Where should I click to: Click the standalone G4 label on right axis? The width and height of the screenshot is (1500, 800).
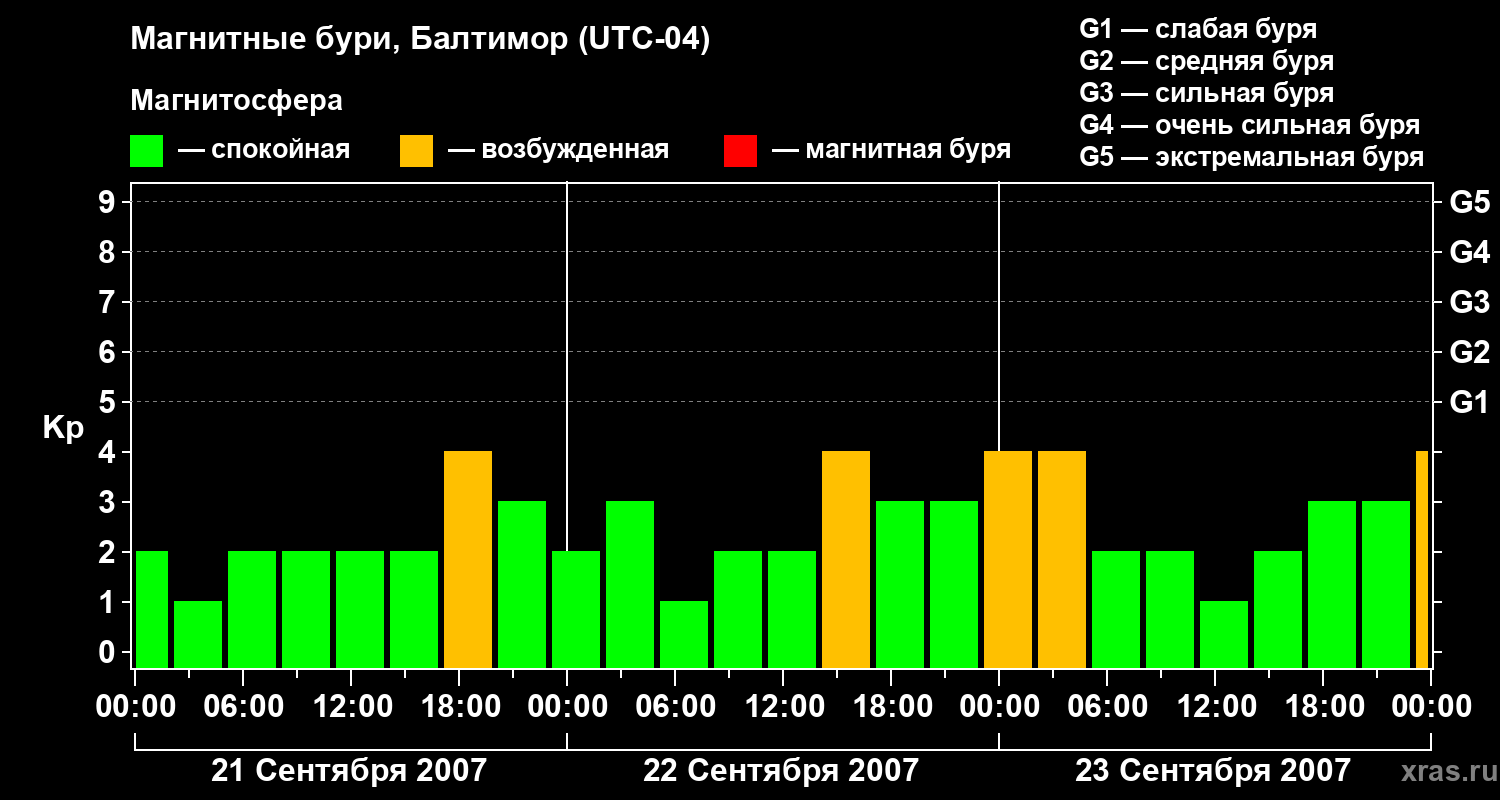[x=1469, y=252]
